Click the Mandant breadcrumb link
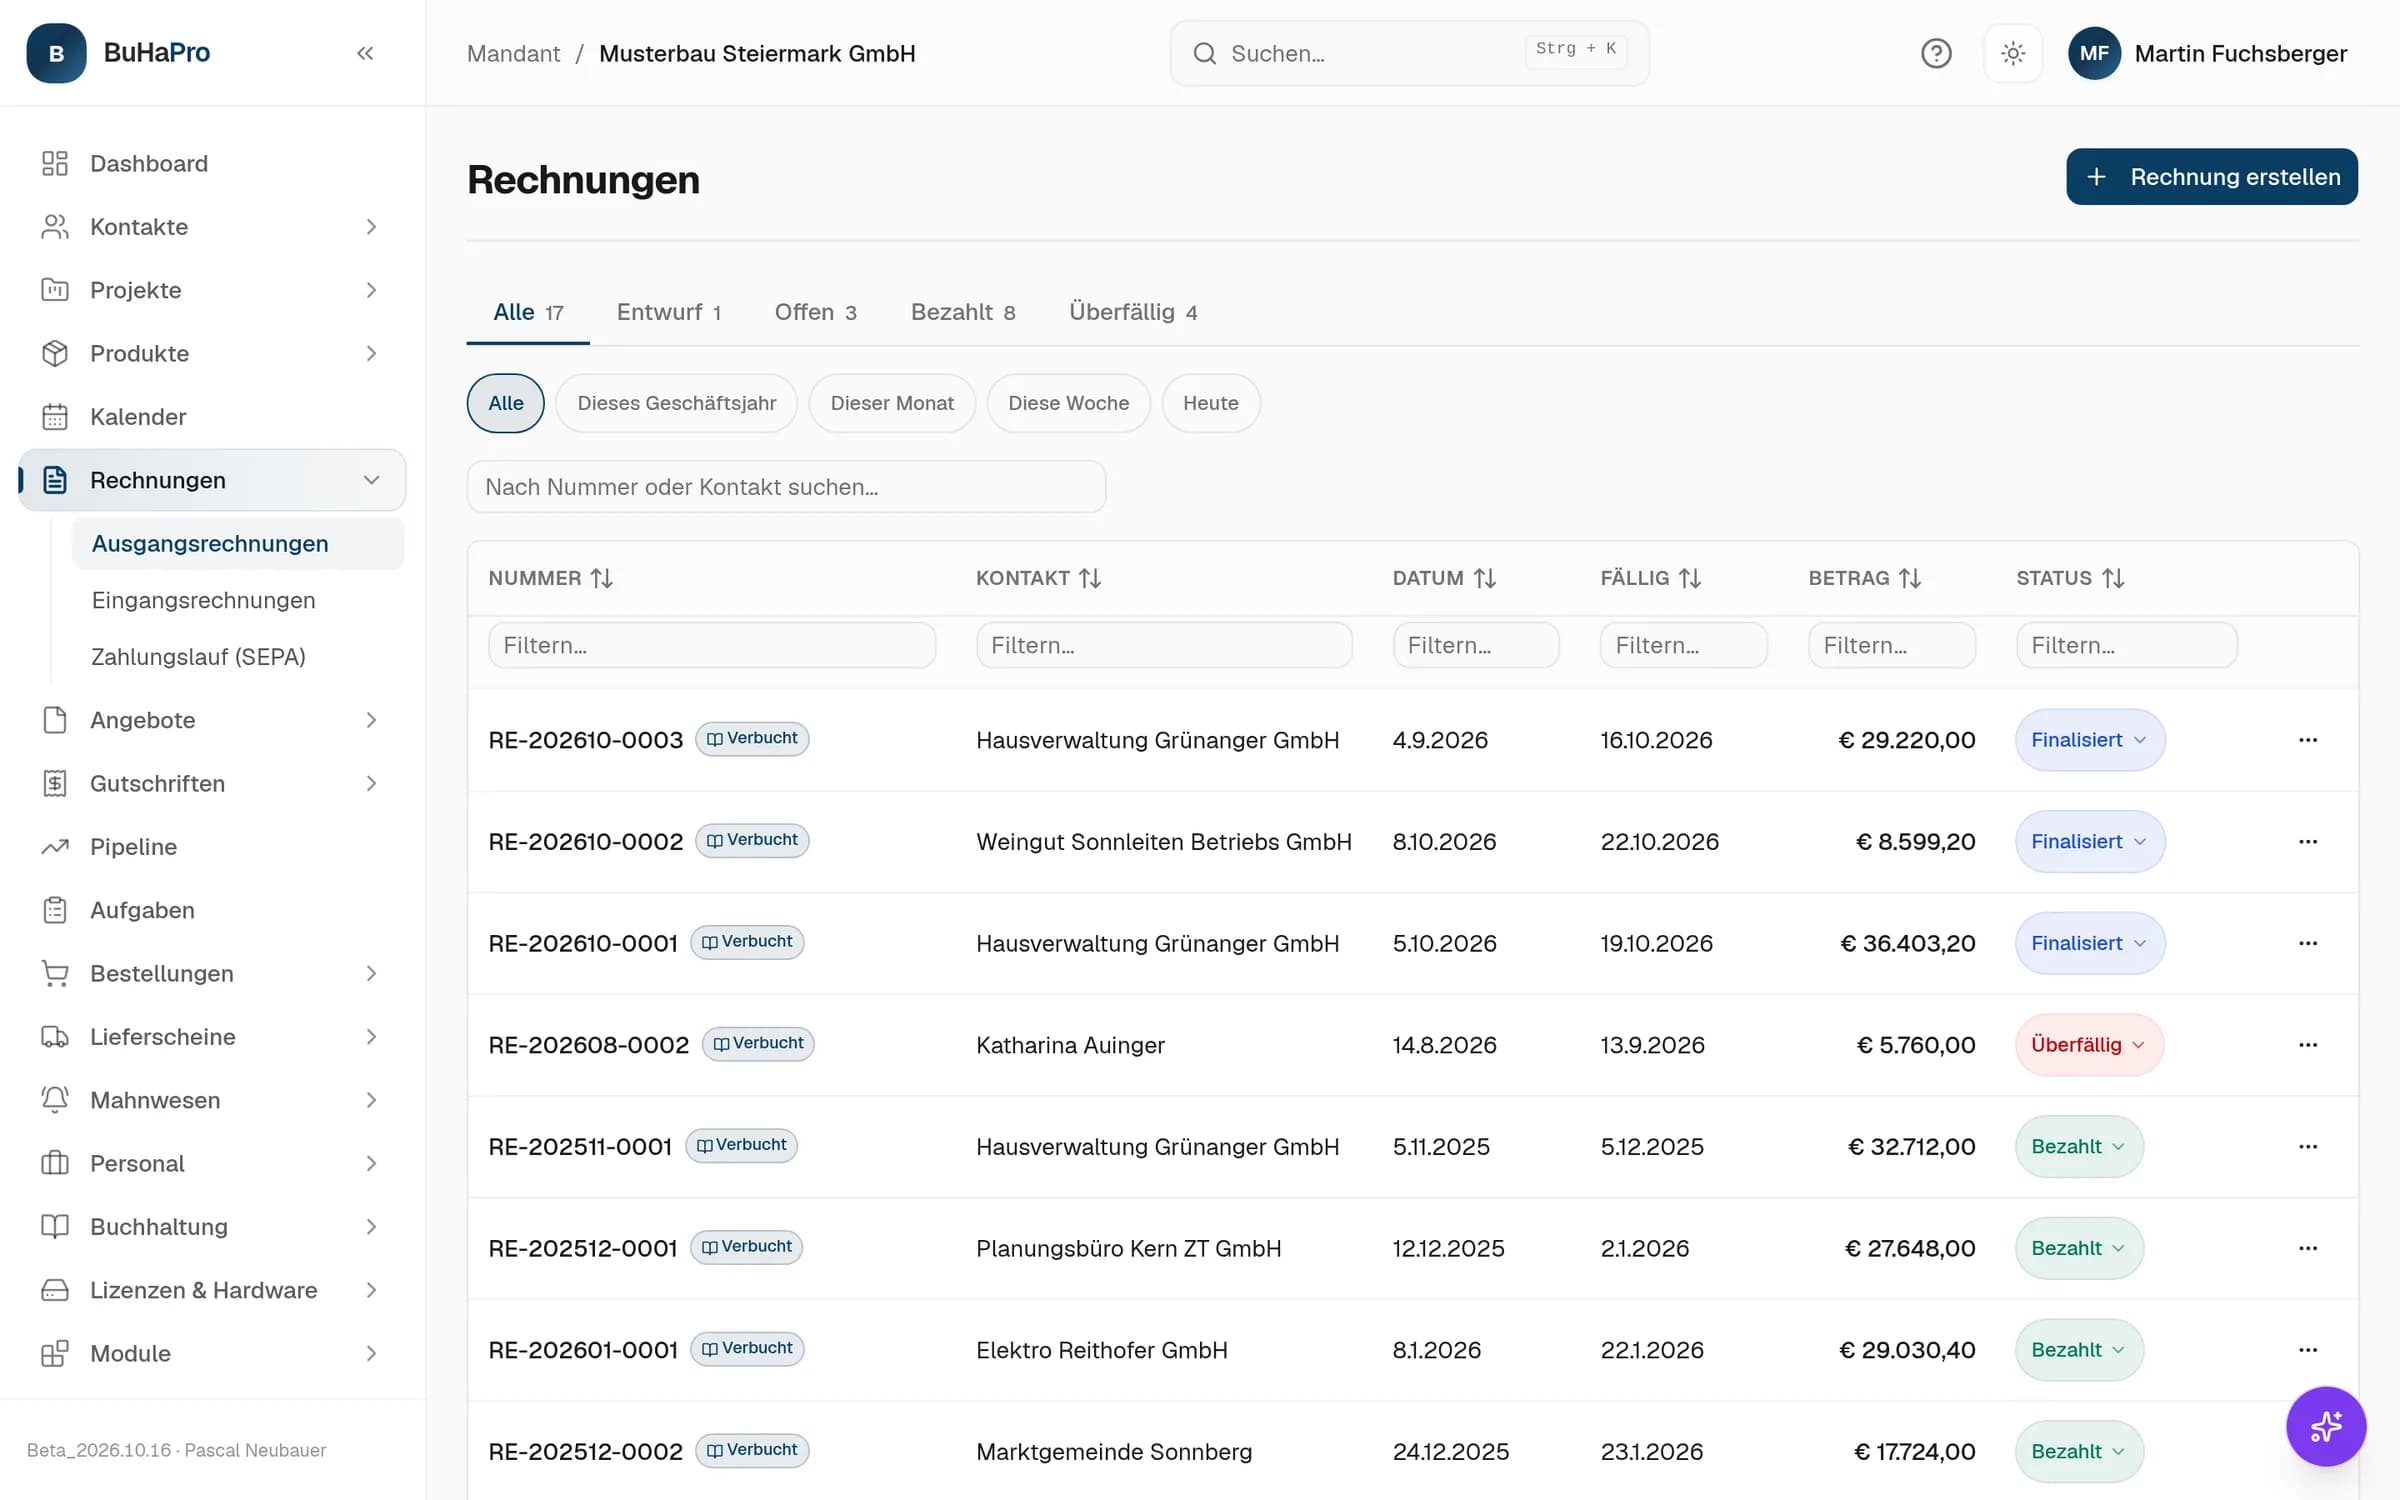Viewport: 2400px width, 1500px height. 513,53
